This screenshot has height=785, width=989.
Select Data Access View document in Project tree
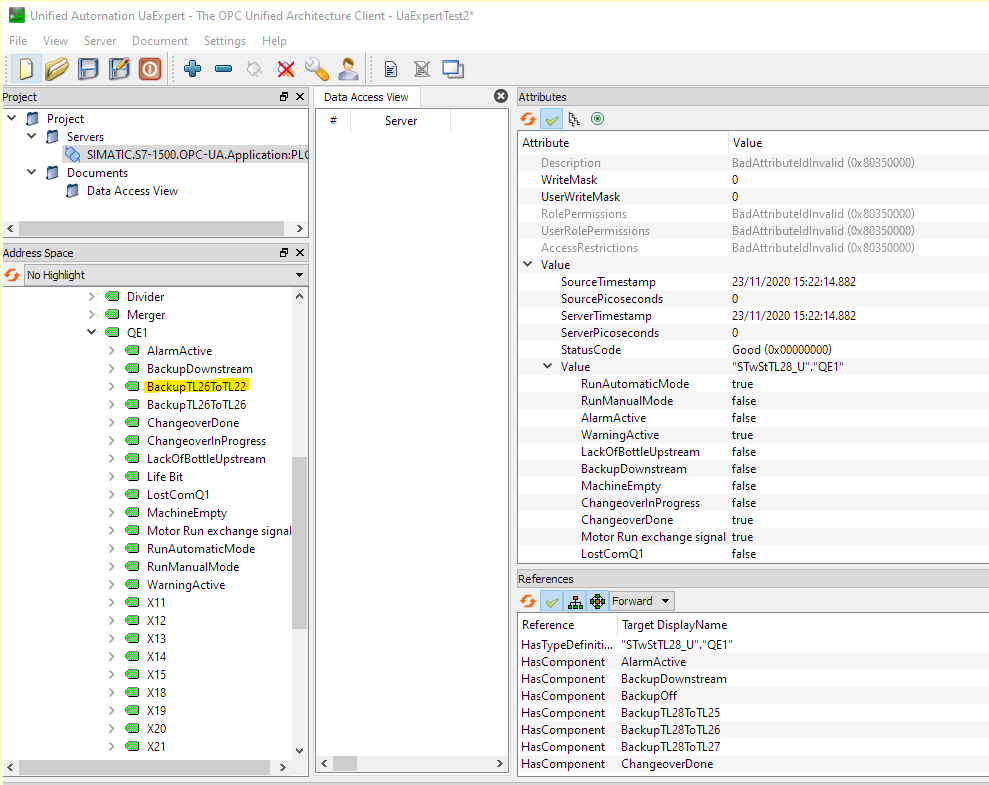[132, 190]
